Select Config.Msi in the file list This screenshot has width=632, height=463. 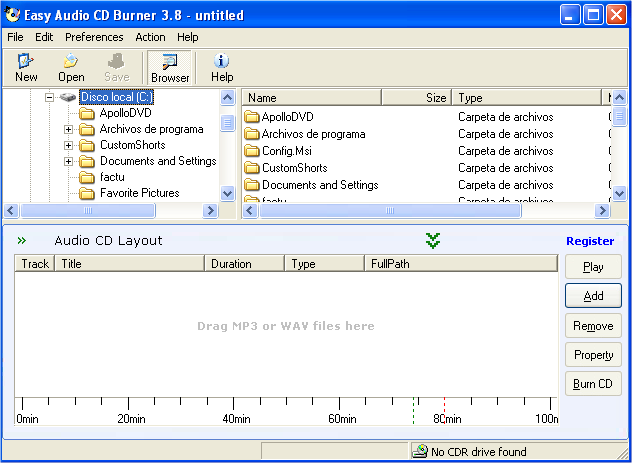click(x=287, y=151)
